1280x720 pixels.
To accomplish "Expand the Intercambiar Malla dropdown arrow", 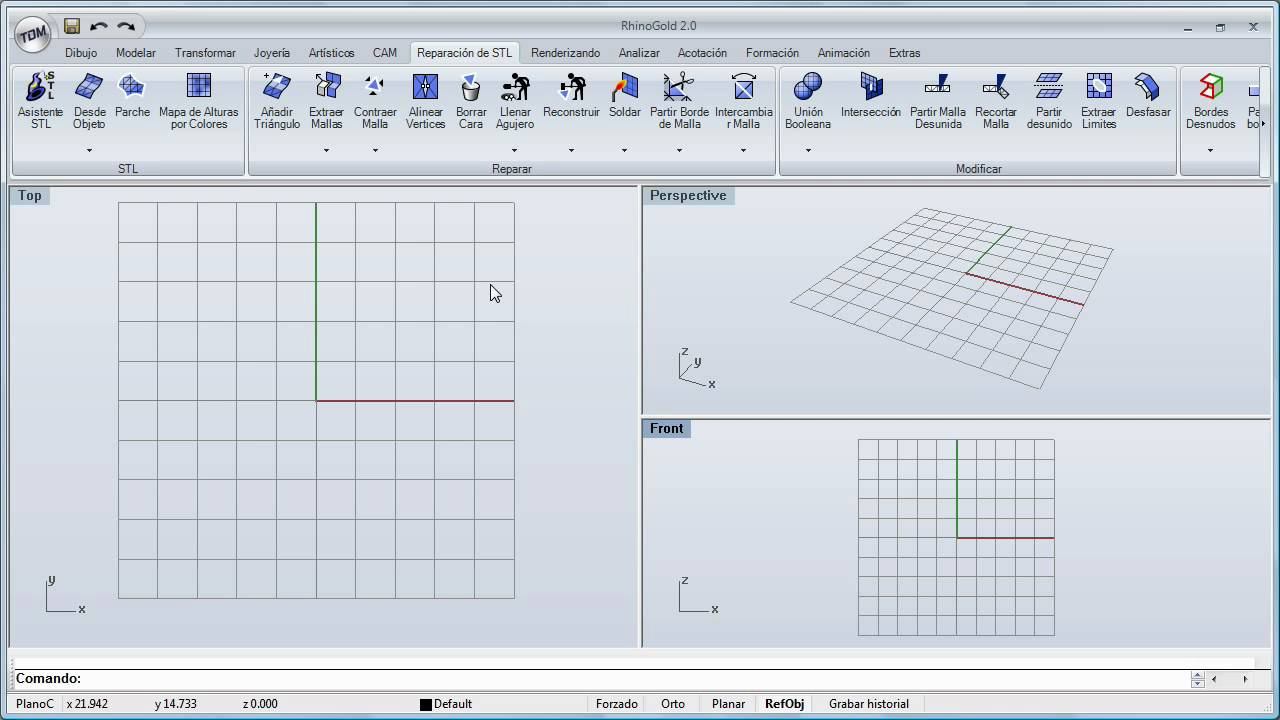I will [x=743, y=150].
